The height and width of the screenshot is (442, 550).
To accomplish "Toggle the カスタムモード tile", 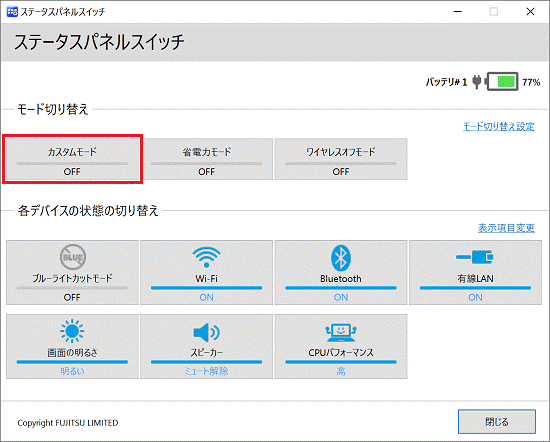I will [x=72, y=159].
